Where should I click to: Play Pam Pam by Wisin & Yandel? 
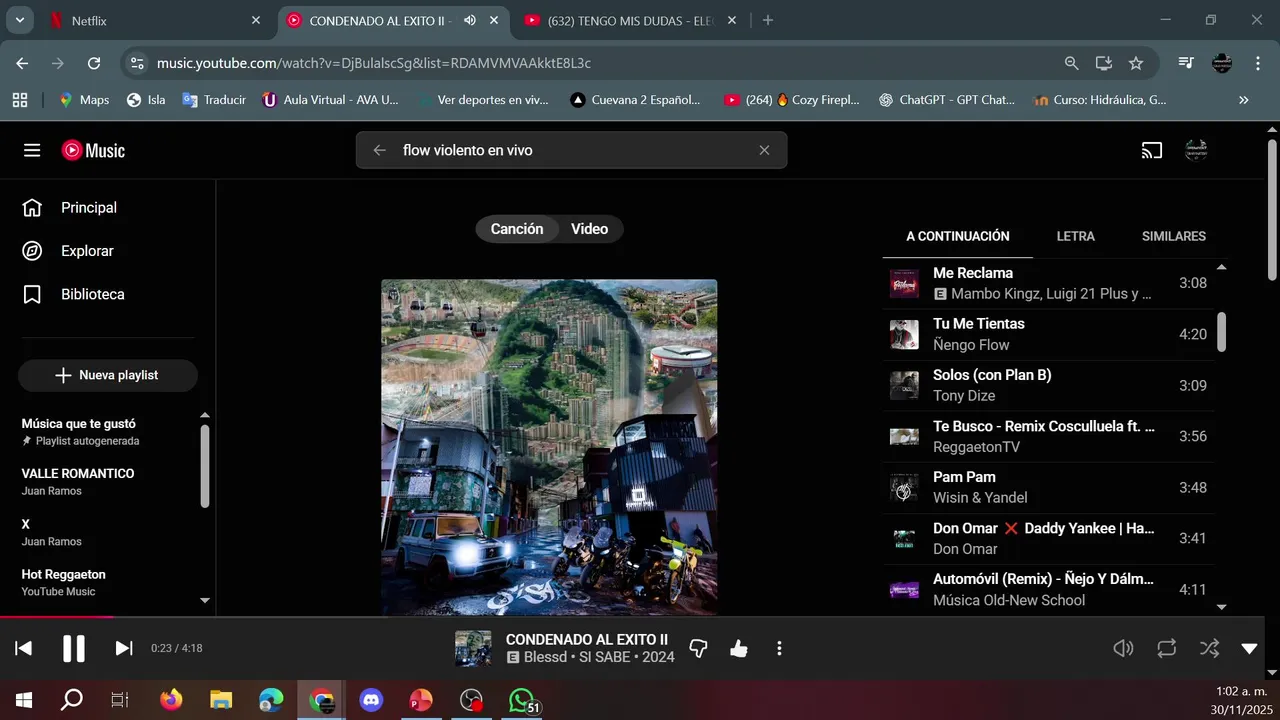click(x=1048, y=487)
